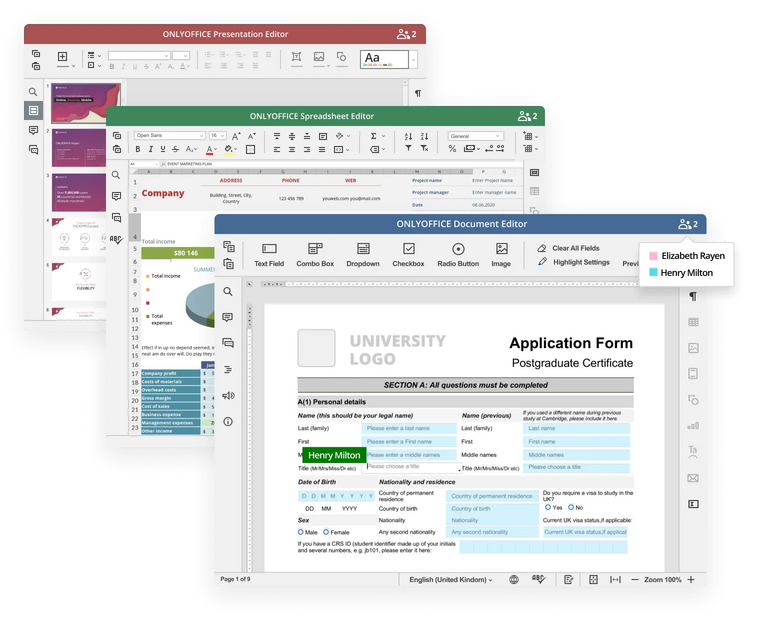Insert a Combo Box form field
The image size is (760, 620).
click(x=315, y=255)
